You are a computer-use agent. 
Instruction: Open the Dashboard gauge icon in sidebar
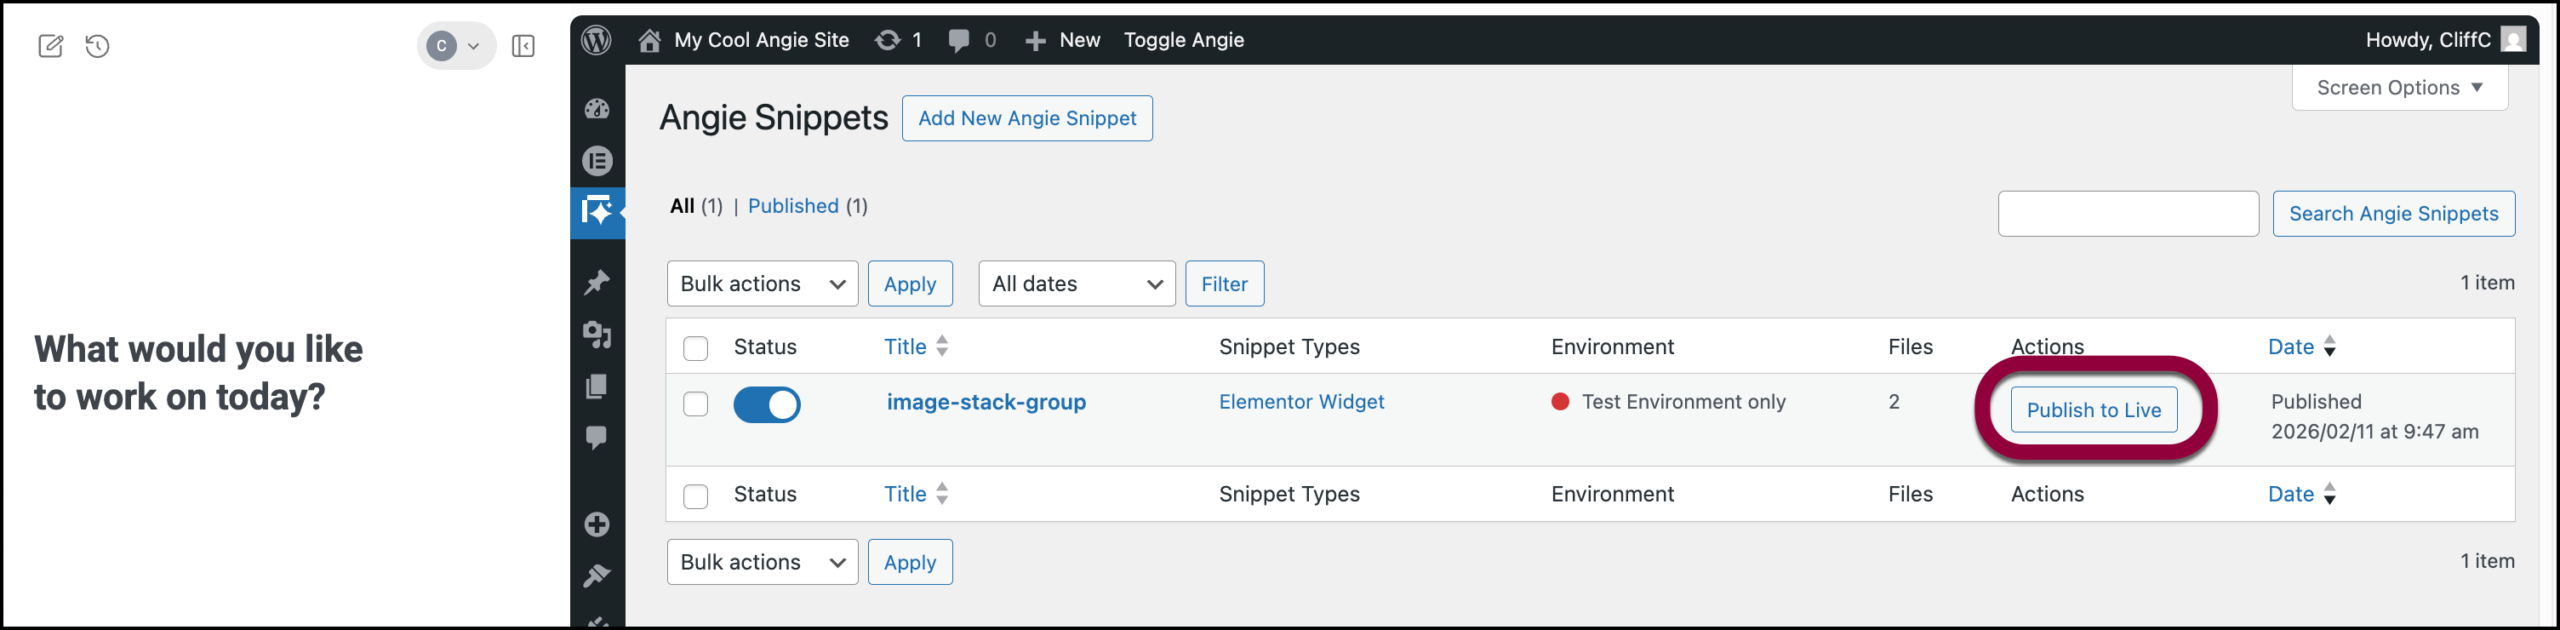[597, 109]
